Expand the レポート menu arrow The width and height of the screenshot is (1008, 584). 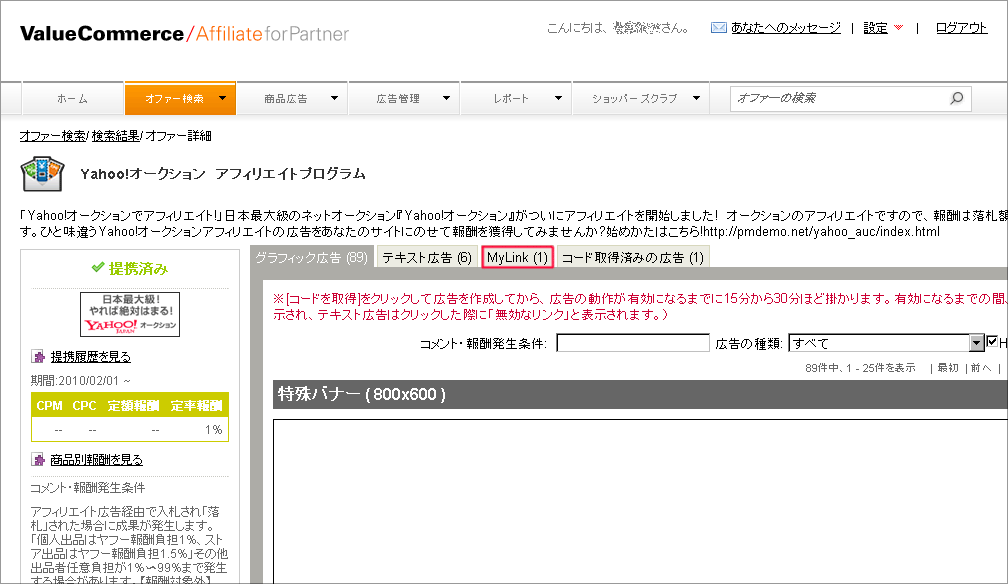pyautogui.click(x=558, y=98)
